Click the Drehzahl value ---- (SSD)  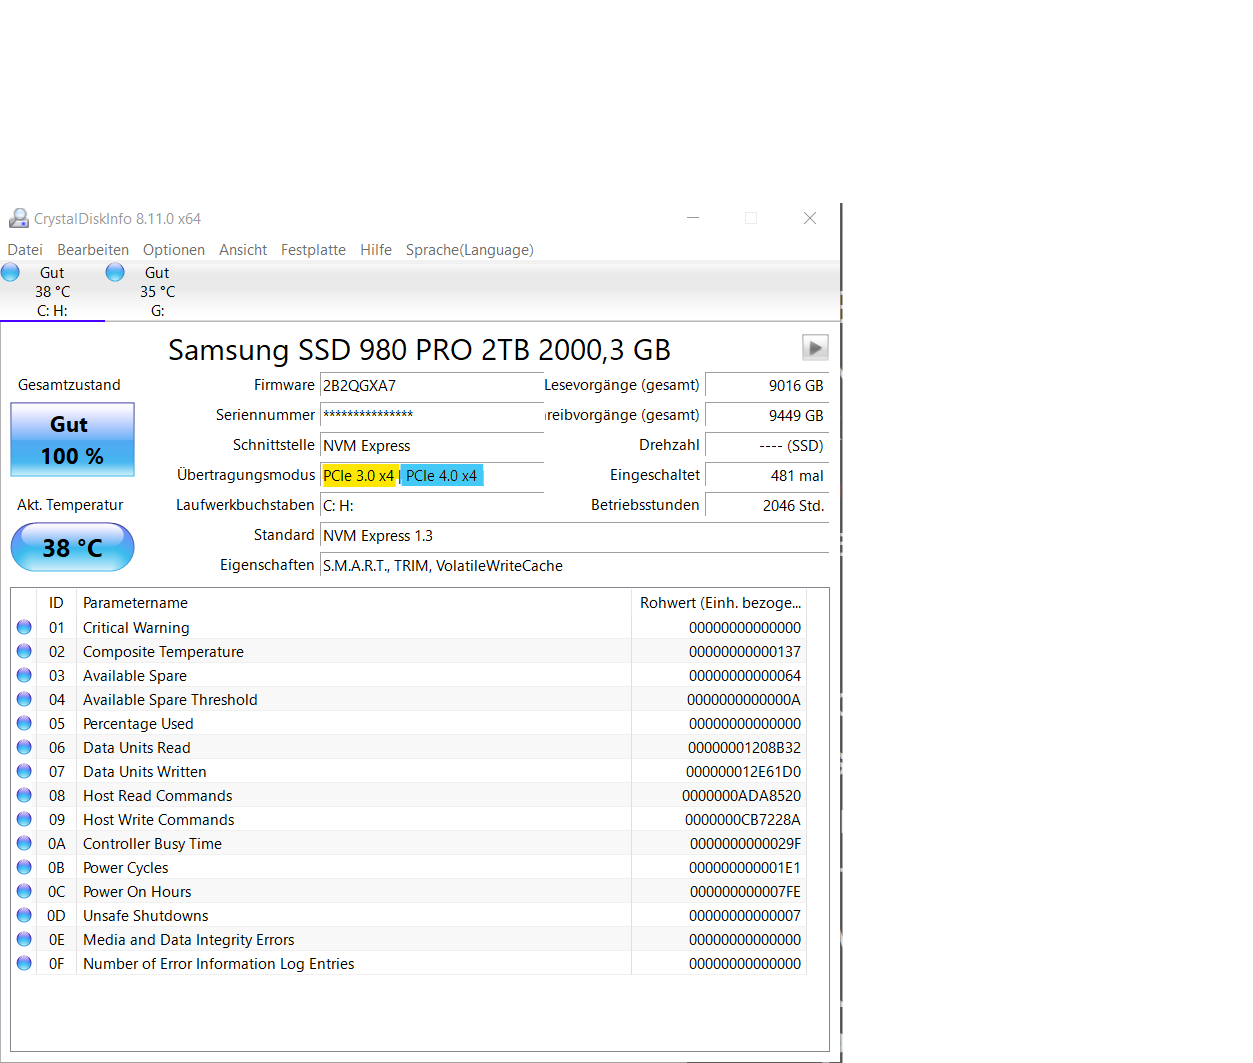[x=767, y=446]
